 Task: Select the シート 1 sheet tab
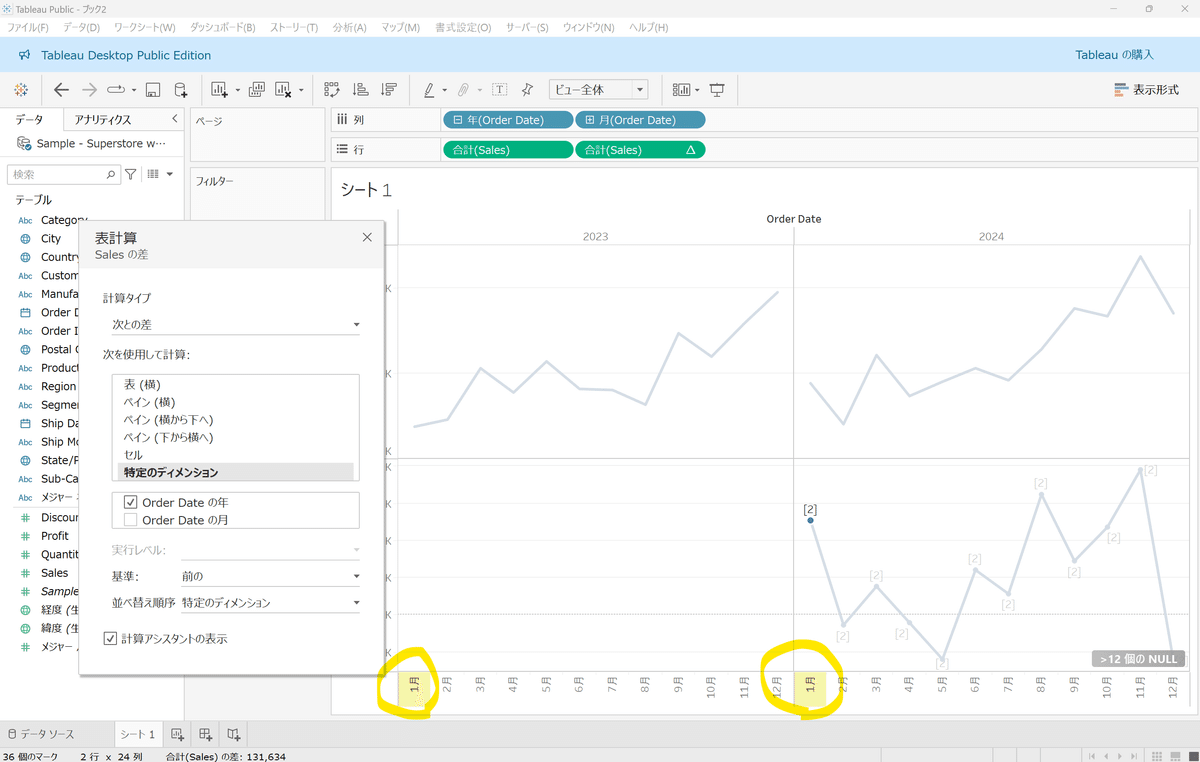coord(138,734)
